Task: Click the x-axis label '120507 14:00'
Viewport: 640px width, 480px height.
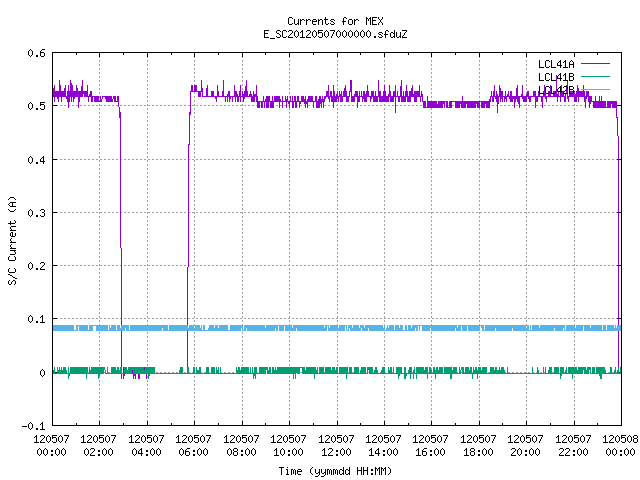Action: pyautogui.click(x=383, y=445)
